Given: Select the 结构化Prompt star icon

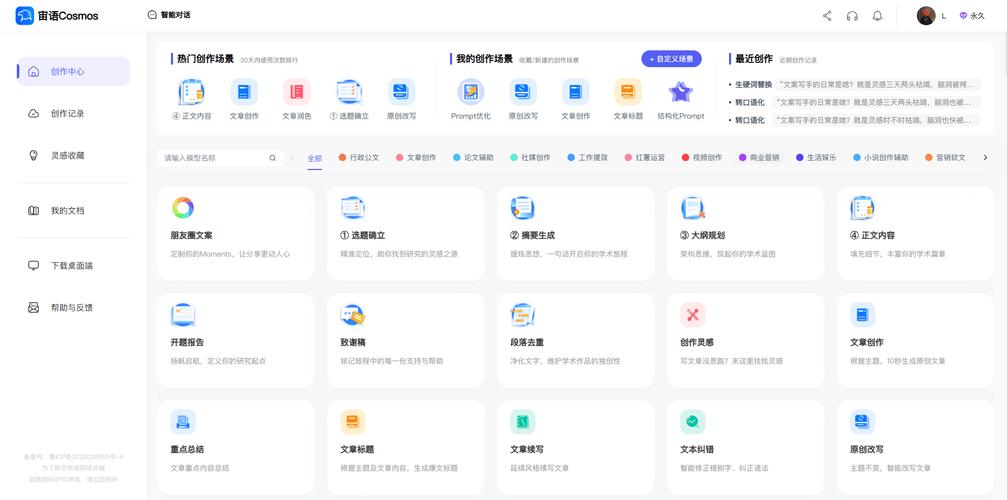Looking at the screenshot, I should (x=680, y=93).
